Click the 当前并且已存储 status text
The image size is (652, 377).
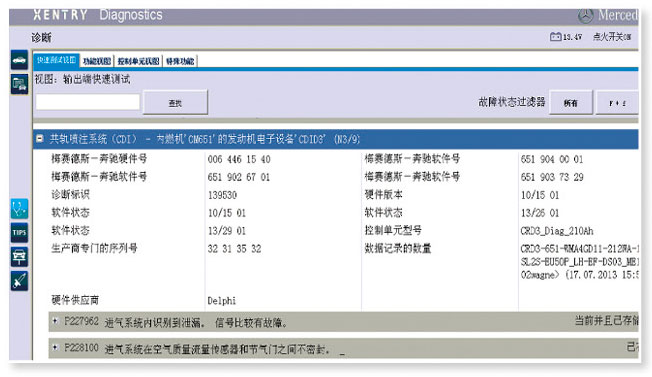(x=607, y=320)
